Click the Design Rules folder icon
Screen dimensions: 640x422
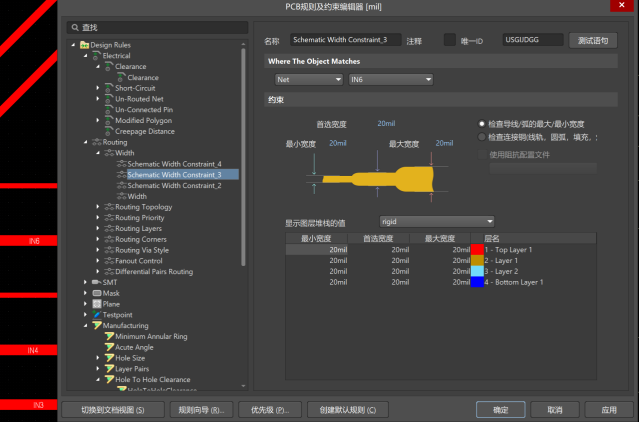pyautogui.click(x=84, y=45)
